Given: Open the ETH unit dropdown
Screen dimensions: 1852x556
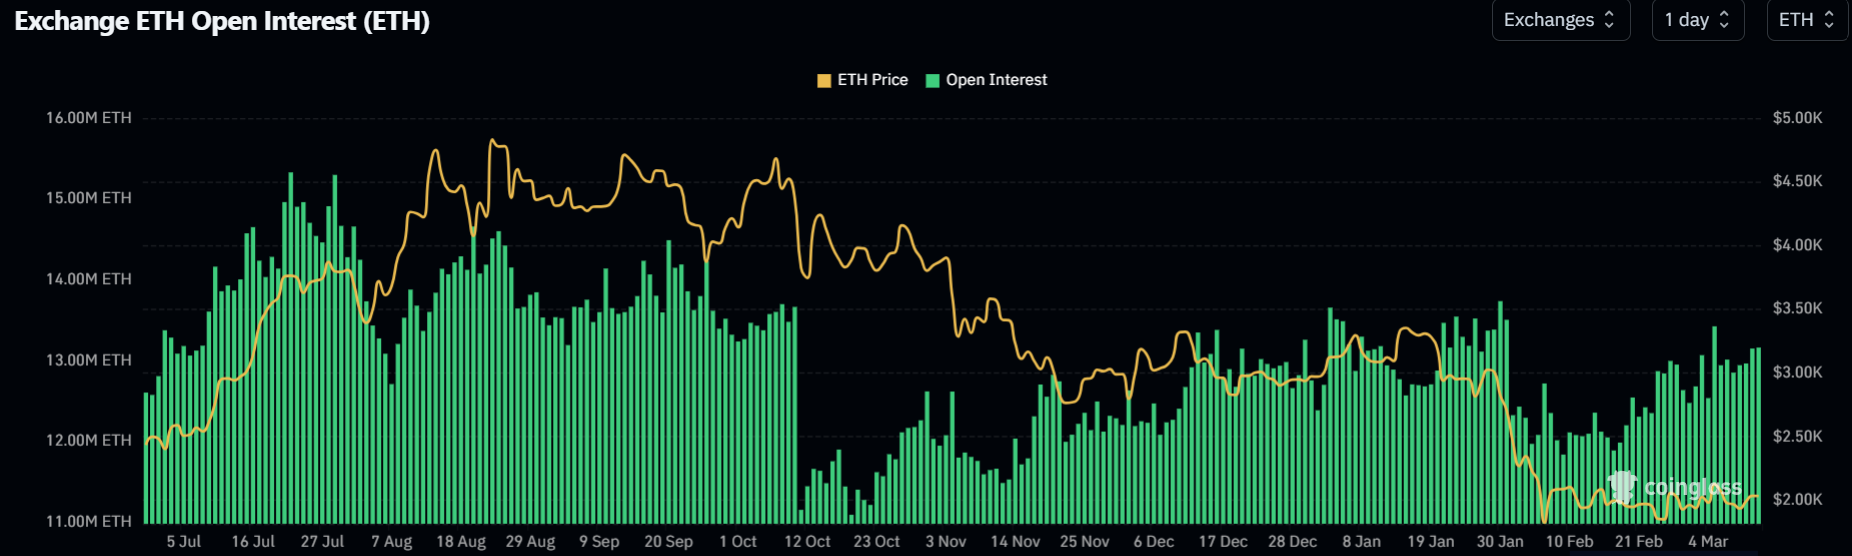Looking at the screenshot, I should point(1806,20).
